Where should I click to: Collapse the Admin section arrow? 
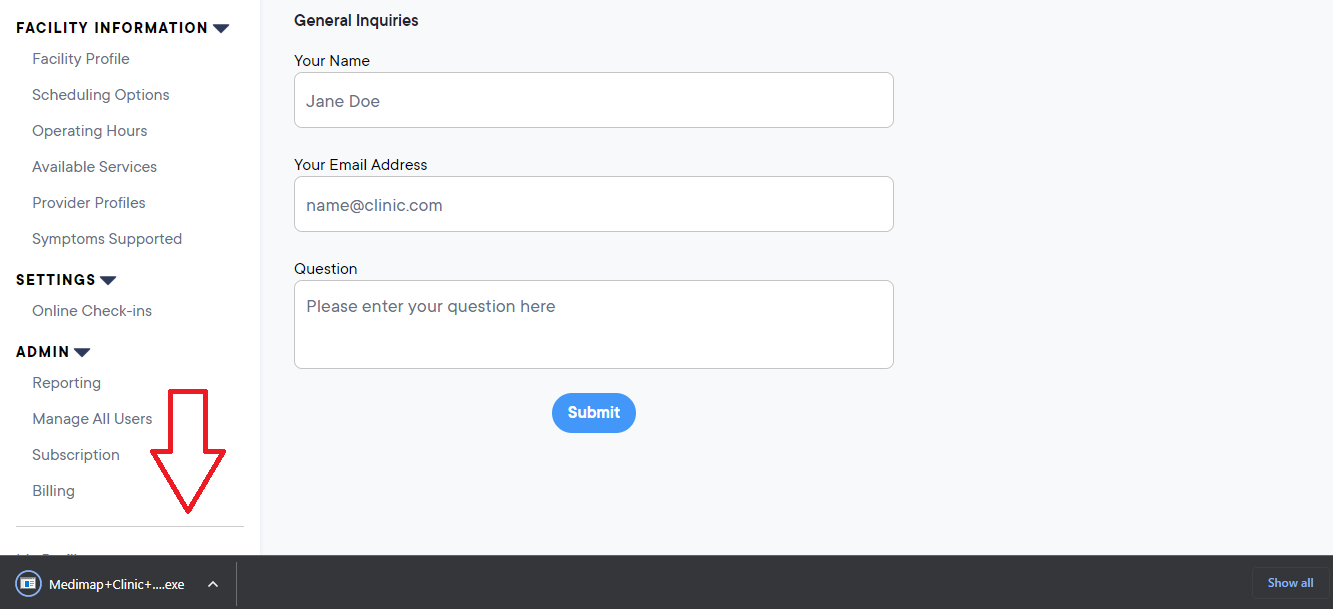(x=82, y=352)
